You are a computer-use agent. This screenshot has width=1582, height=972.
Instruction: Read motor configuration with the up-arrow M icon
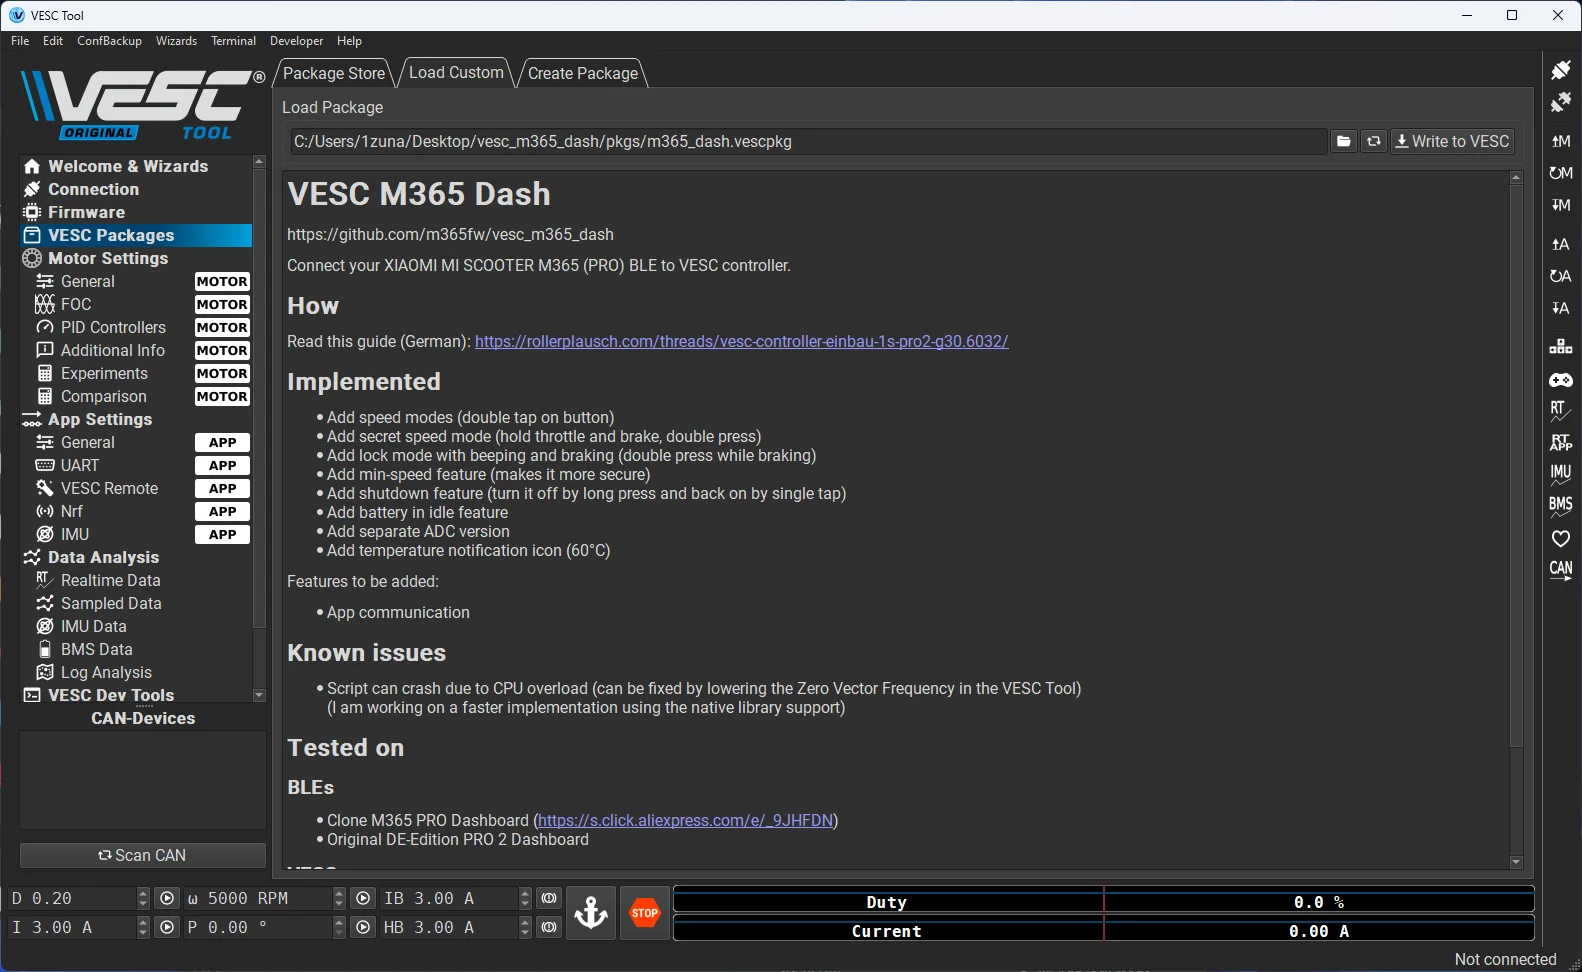[1560, 141]
